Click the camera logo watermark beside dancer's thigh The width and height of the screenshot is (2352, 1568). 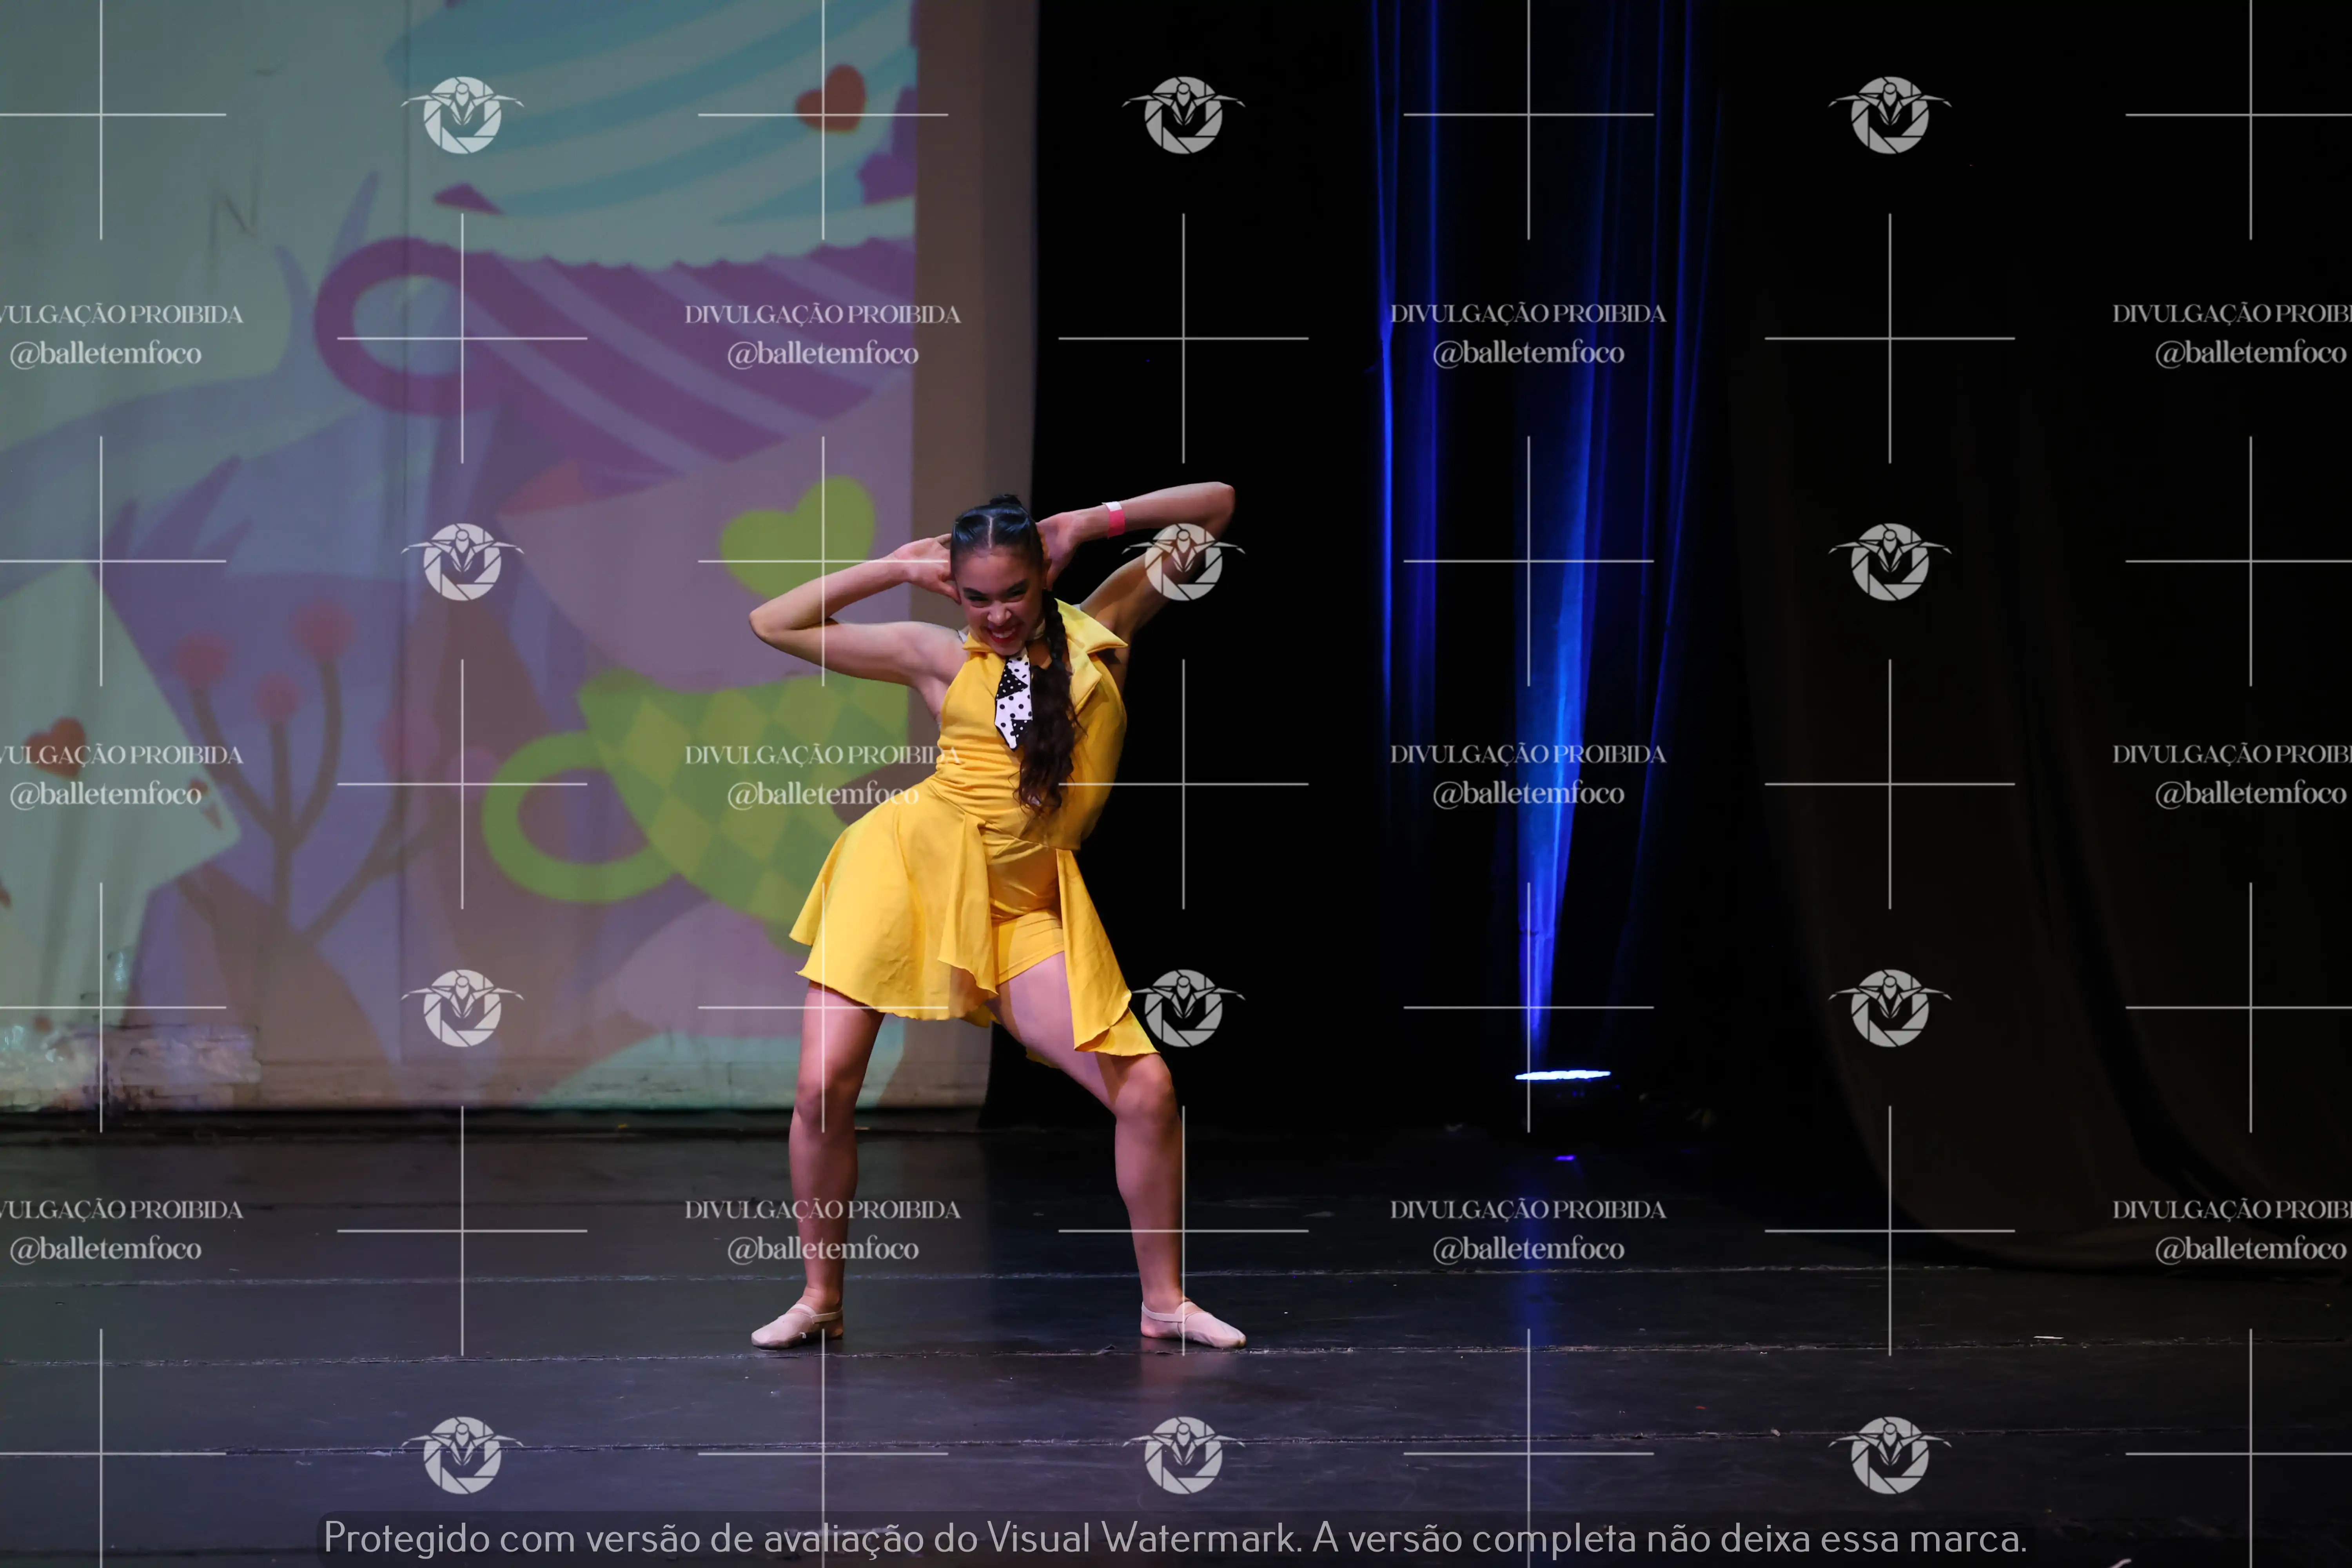1183,1008
